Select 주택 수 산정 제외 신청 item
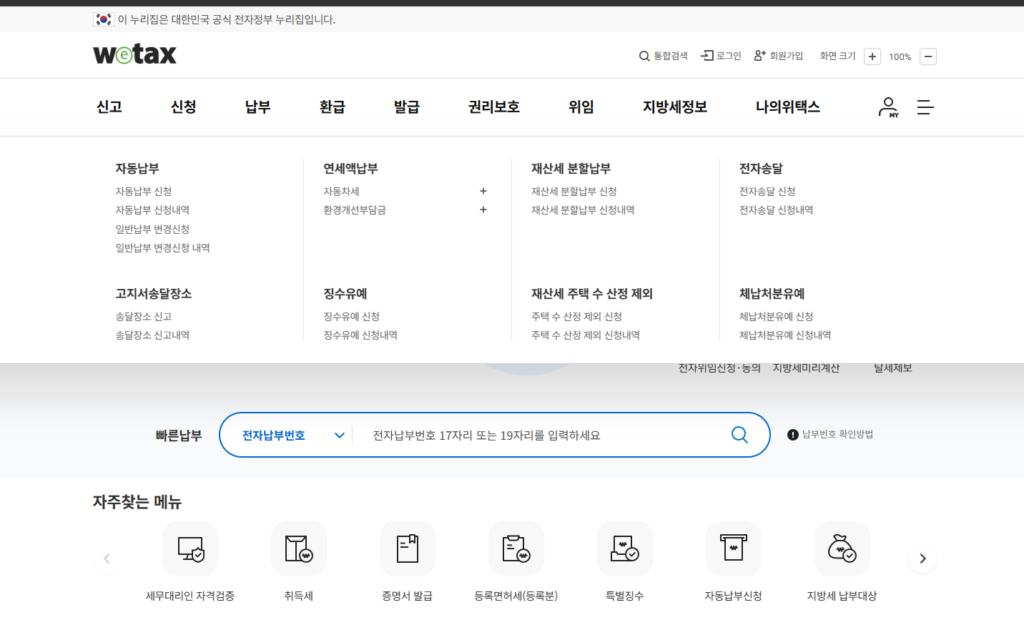This screenshot has height=620, width=1024. point(577,316)
